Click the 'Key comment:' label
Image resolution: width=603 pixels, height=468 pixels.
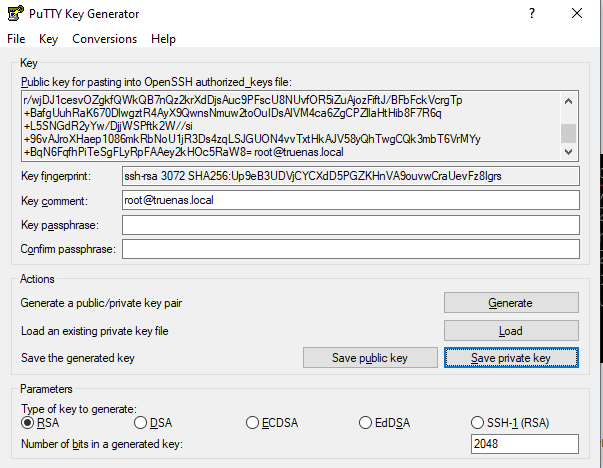[x=54, y=201]
